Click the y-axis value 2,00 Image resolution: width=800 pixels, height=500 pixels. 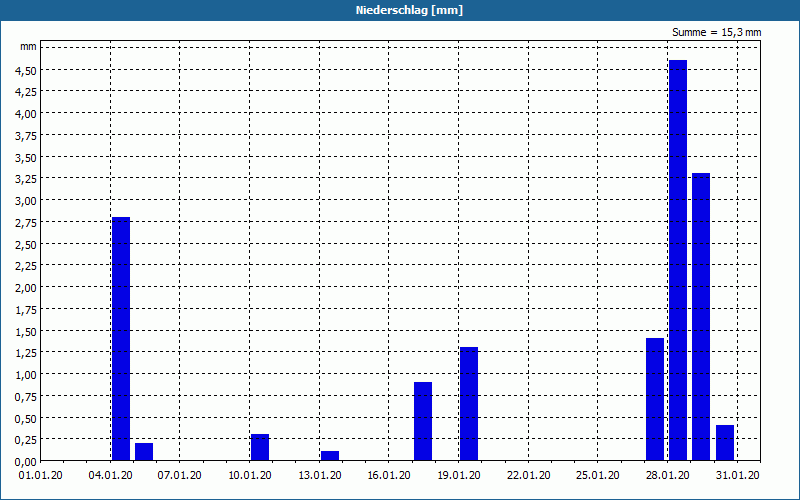pos(26,288)
